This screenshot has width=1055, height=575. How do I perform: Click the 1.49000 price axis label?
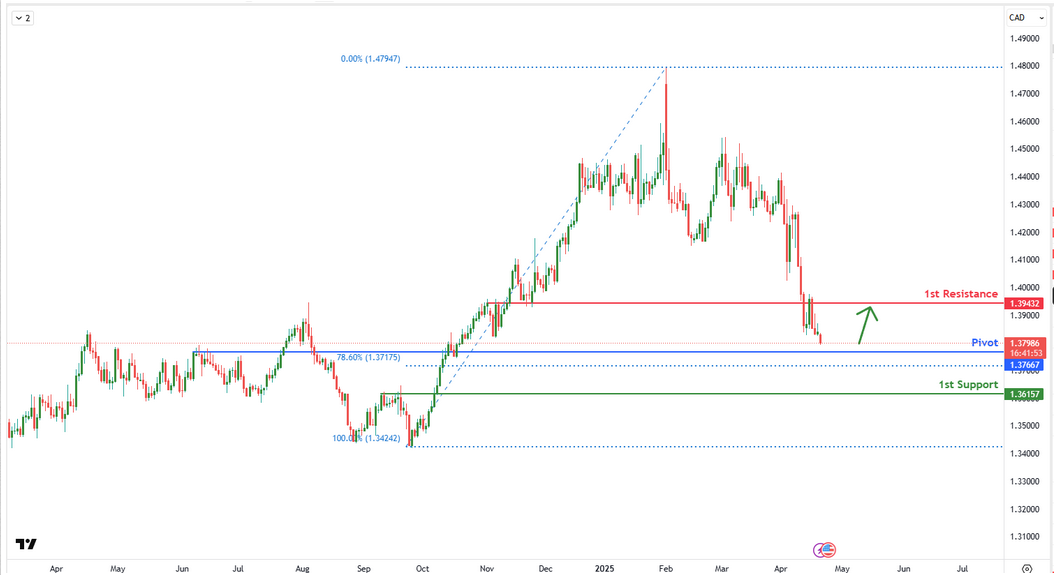[1024, 38]
